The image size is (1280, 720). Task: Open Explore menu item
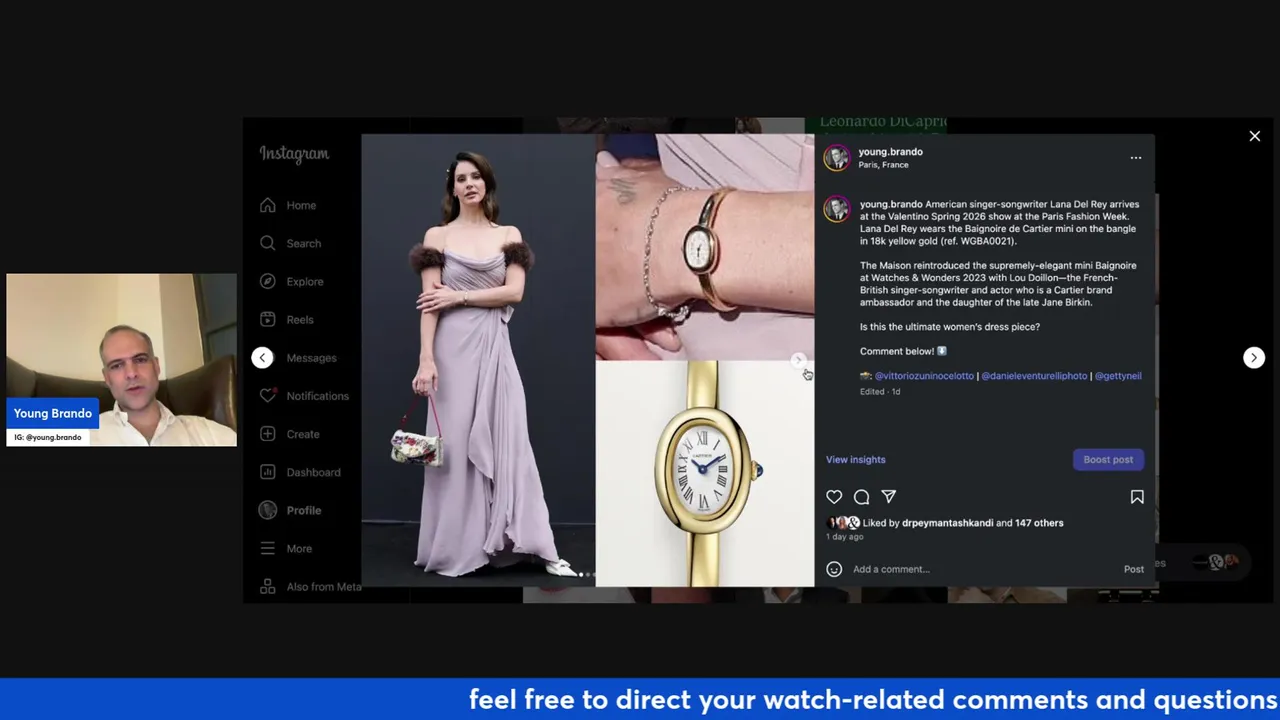(x=305, y=281)
